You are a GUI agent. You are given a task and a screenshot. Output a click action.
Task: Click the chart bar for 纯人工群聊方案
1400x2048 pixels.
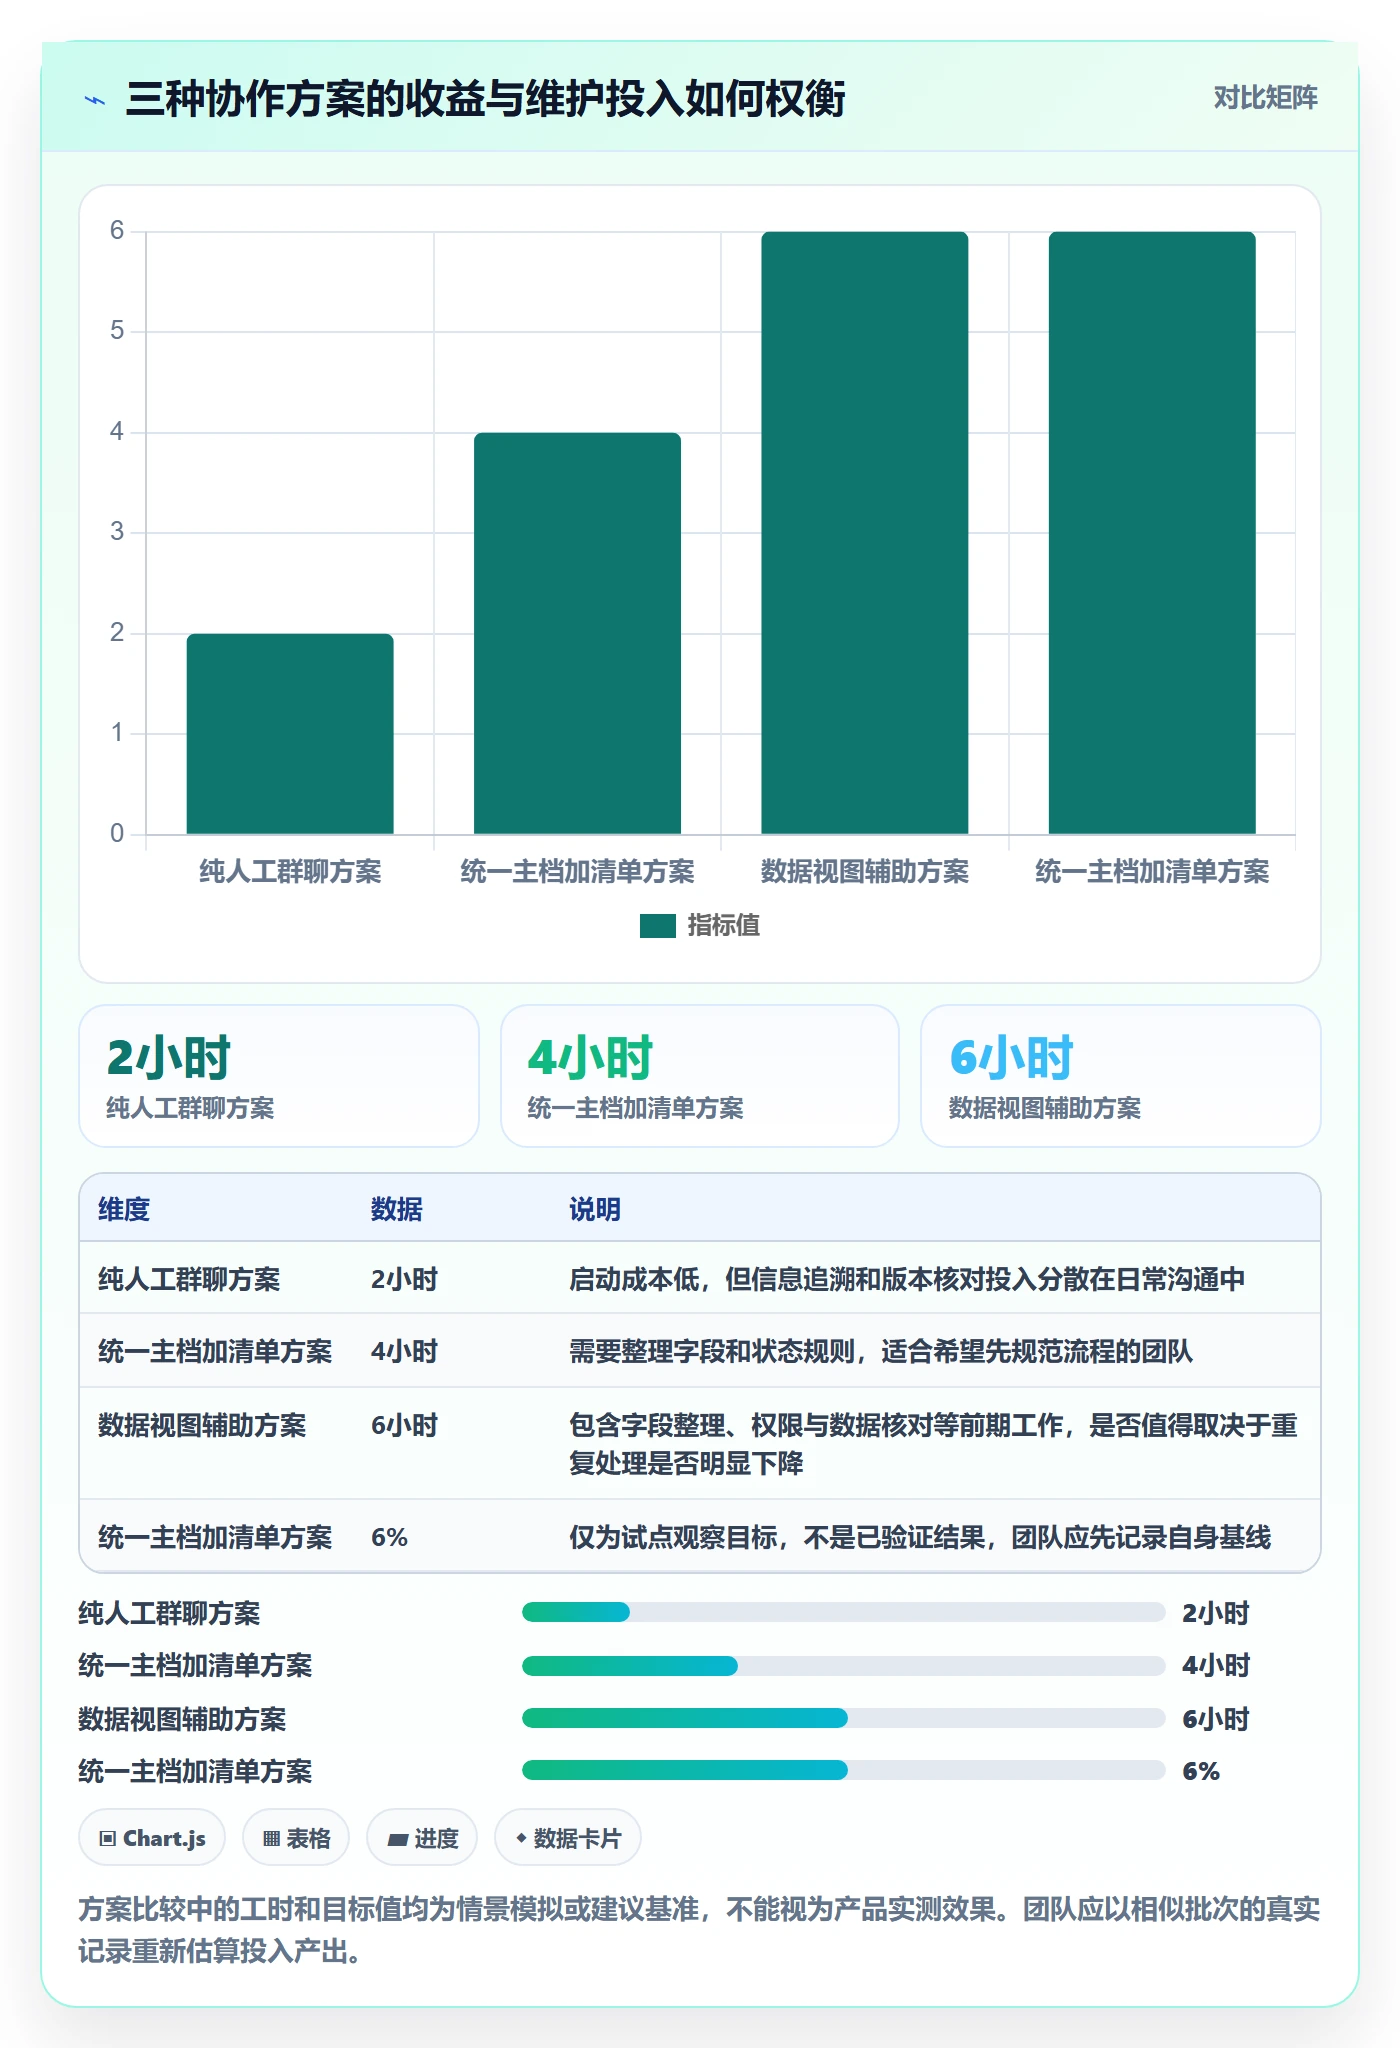[x=290, y=734]
